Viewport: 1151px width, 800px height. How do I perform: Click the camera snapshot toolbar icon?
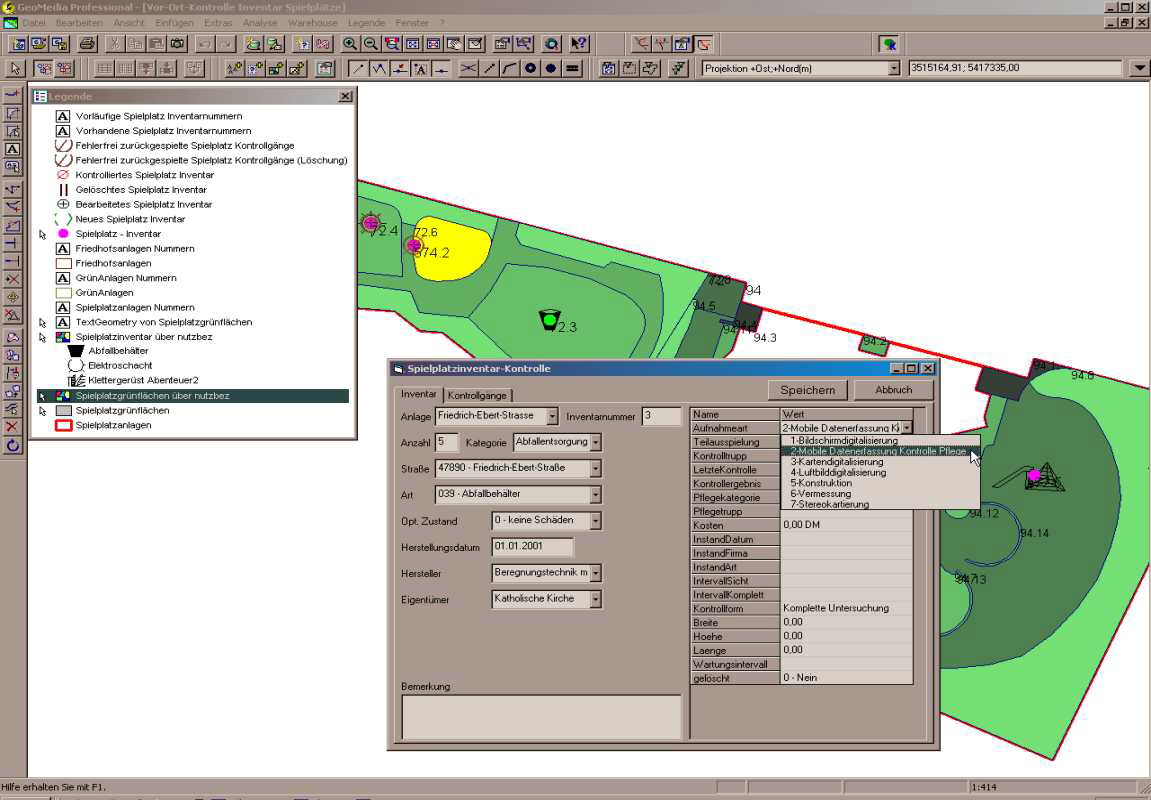(x=177, y=44)
